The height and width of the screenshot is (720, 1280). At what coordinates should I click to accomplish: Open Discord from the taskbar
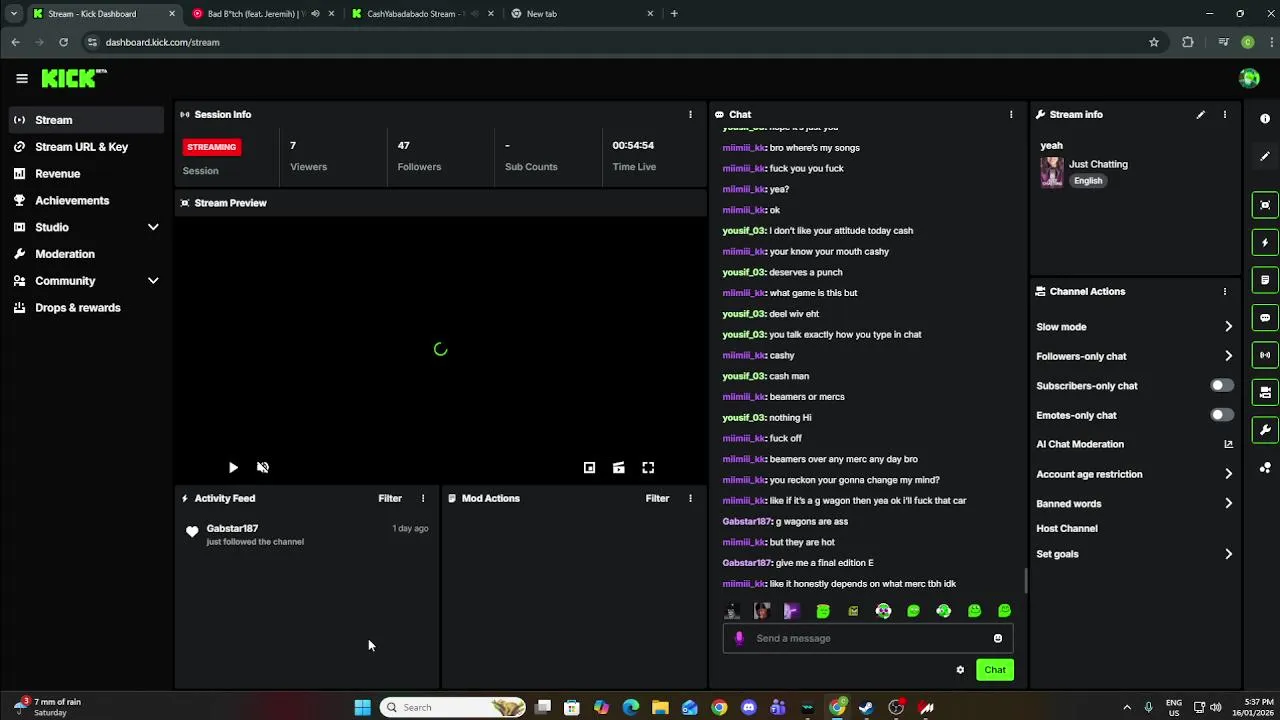coord(748,707)
